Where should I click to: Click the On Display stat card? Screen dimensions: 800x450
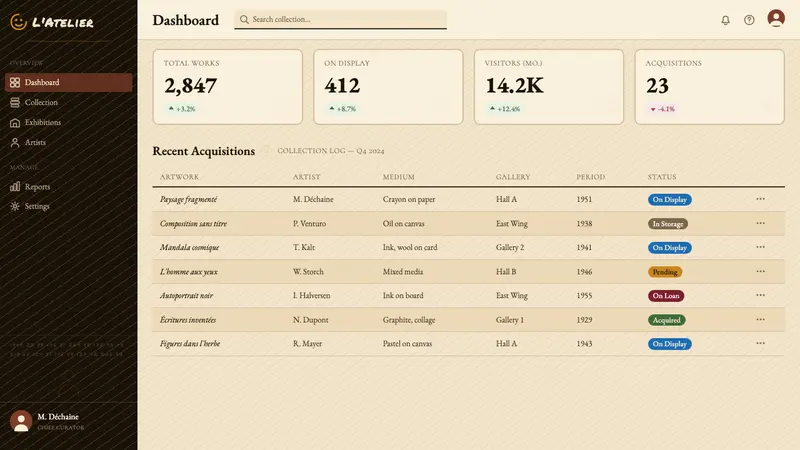(x=388, y=87)
